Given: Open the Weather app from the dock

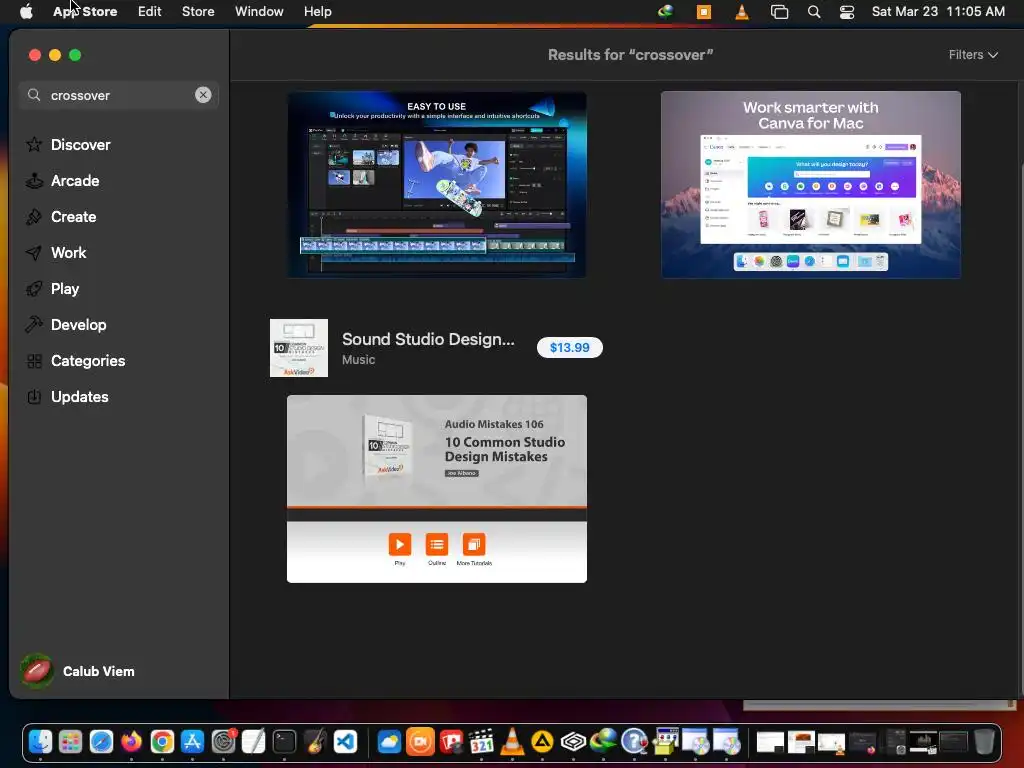Looking at the screenshot, I should pos(389,742).
